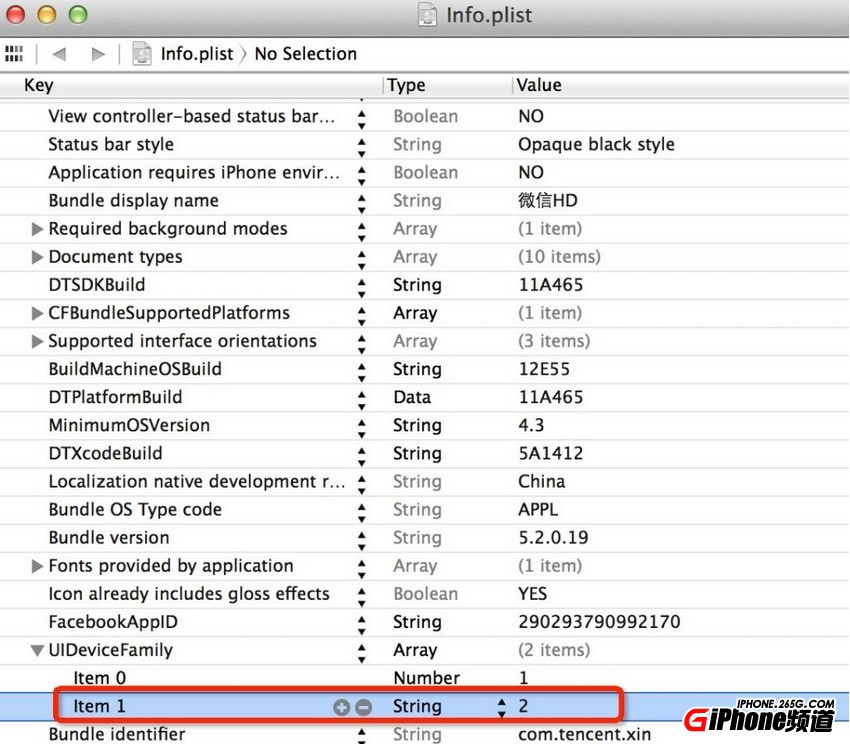Viewport: 850px width, 744px height.
Task: Select the Bundle version value 5.2.0.19
Action: point(553,538)
